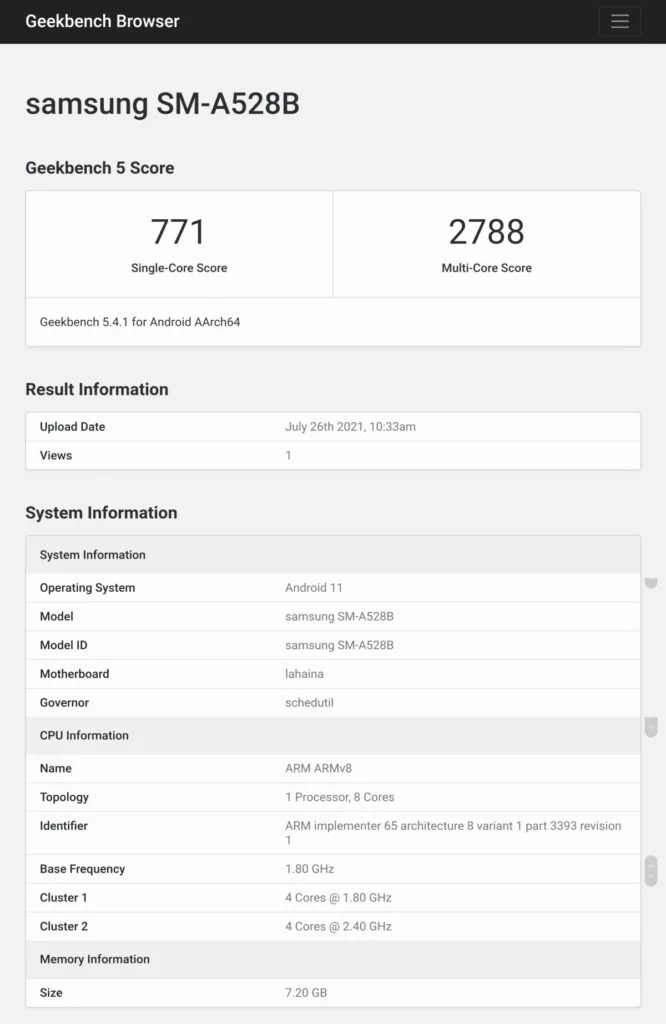The width and height of the screenshot is (666, 1024).
Task: Click the Android 11 operating system value
Action: pyautogui.click(x=314, y=588)
